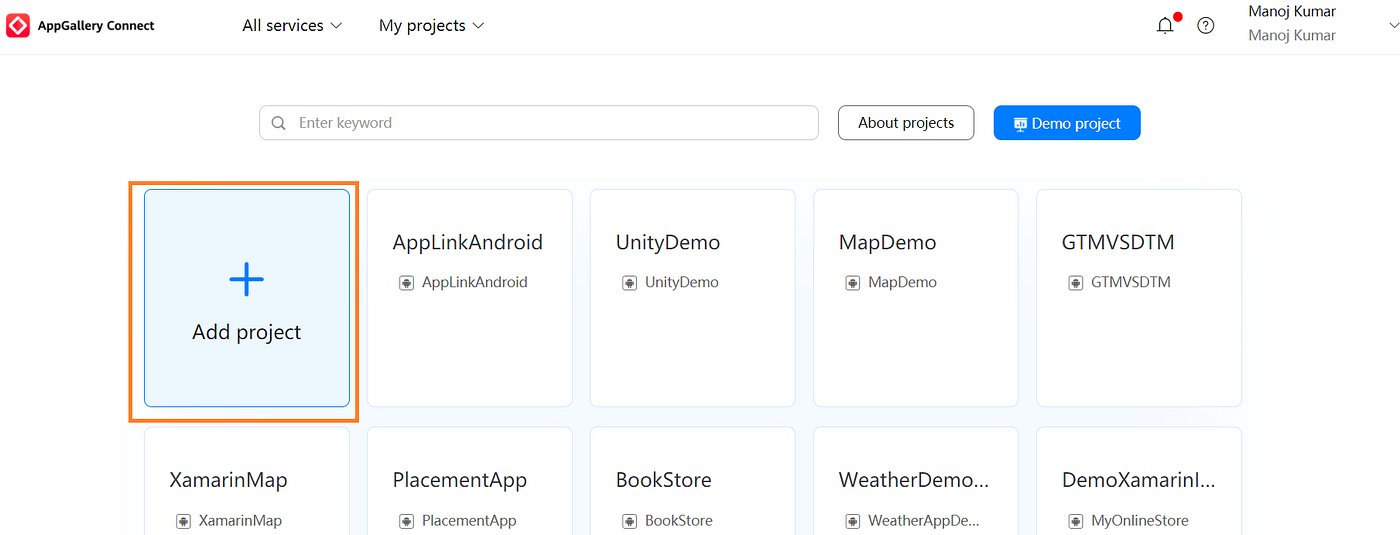Select the PlacementApp app name under its card

(470, 521)
